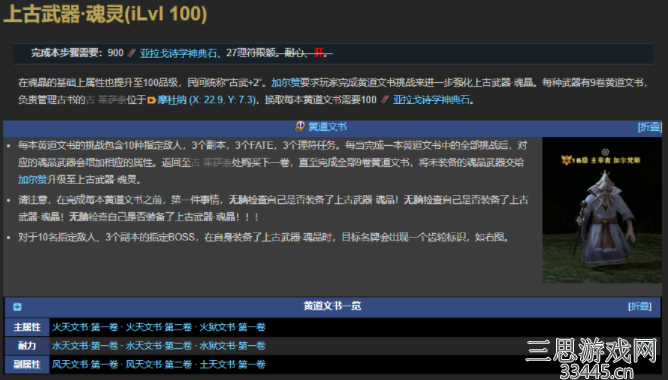Image resolution: width=668 pixels, height=380 pixels.
Task: Open 水天文书·第一卷 link
Action: [85, 346]
